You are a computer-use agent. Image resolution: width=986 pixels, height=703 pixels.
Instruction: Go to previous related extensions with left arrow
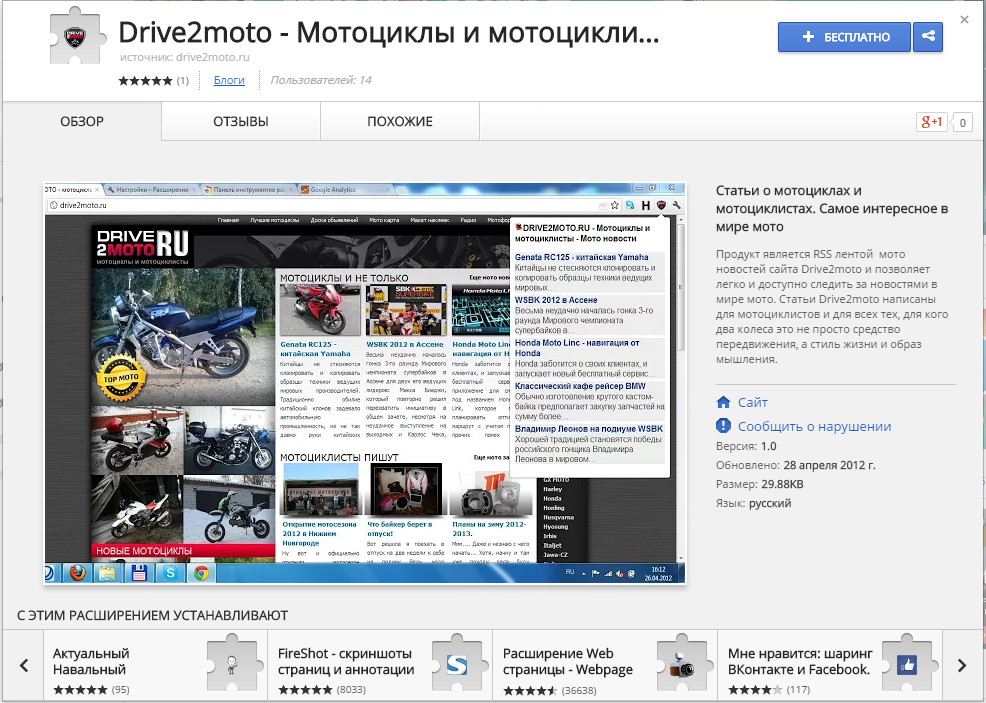tap(24, 665)
